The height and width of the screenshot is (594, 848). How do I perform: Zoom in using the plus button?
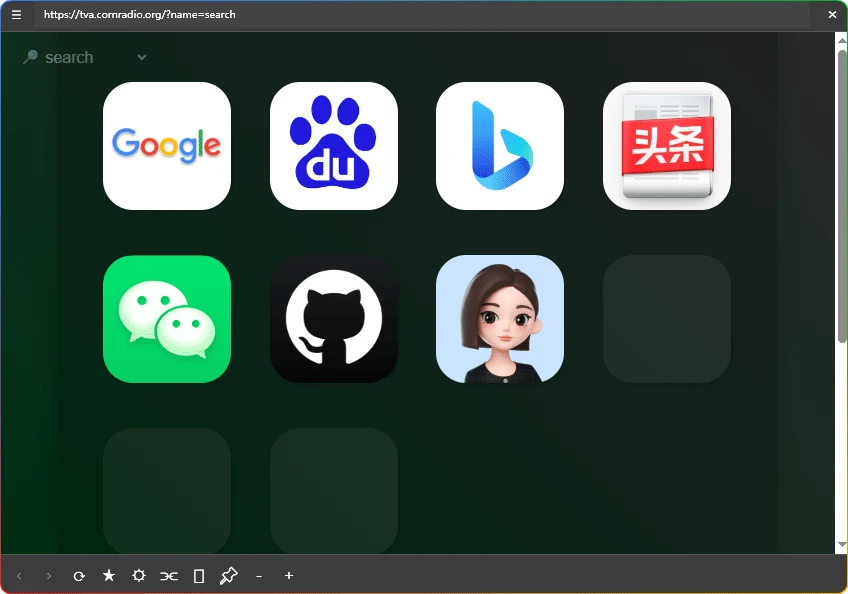289,575
